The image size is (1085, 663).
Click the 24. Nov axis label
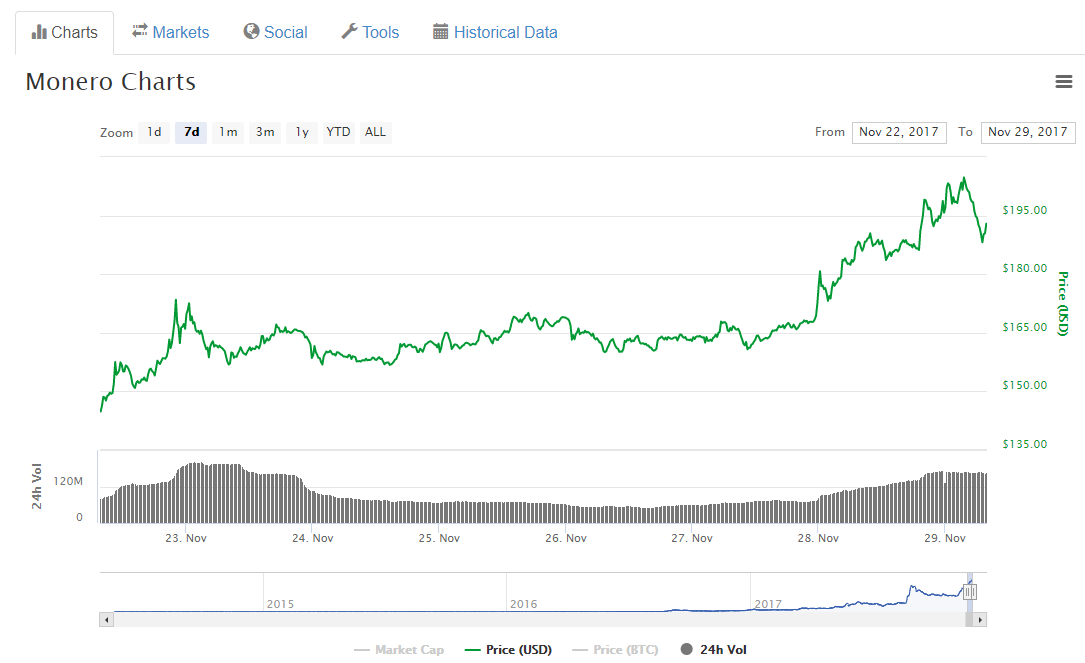(312, 538)
